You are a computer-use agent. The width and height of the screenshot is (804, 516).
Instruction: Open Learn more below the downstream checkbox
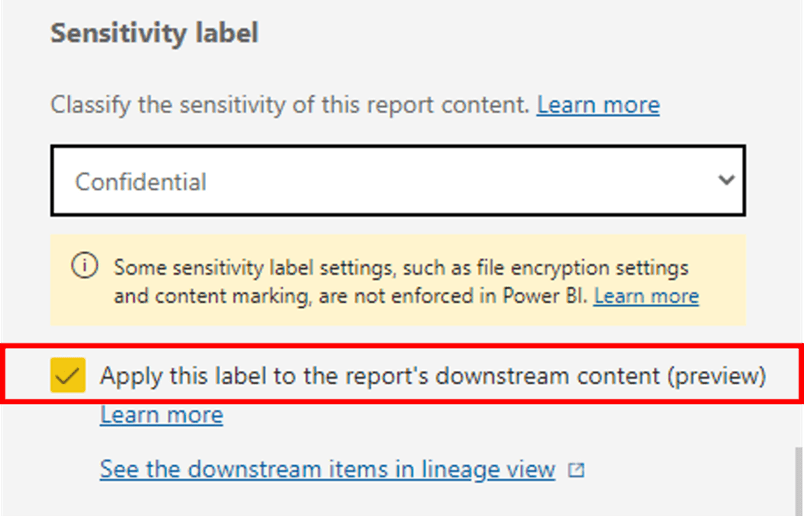tap(162, 414)
